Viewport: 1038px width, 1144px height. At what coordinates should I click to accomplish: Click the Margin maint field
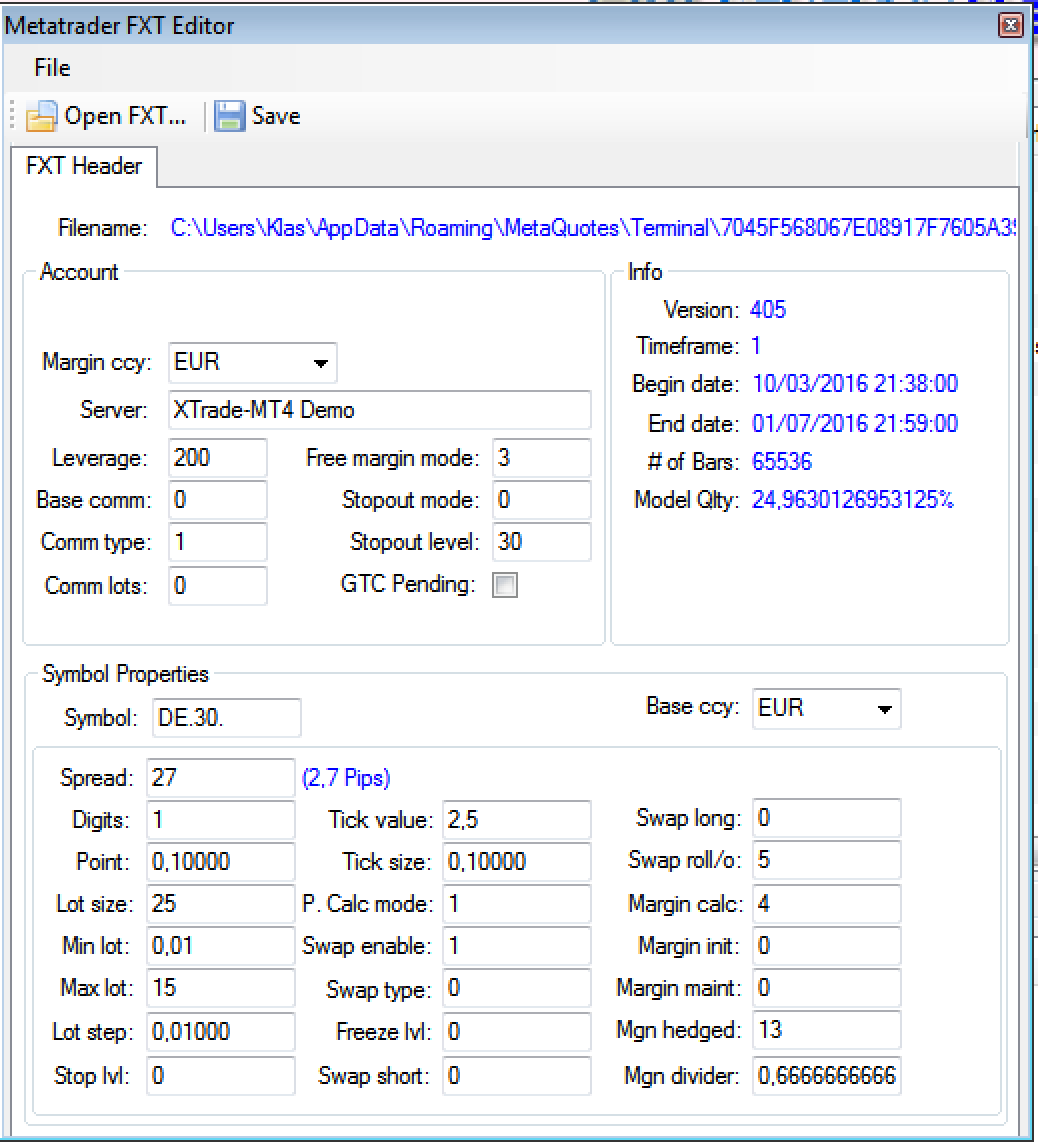point(826,988)
